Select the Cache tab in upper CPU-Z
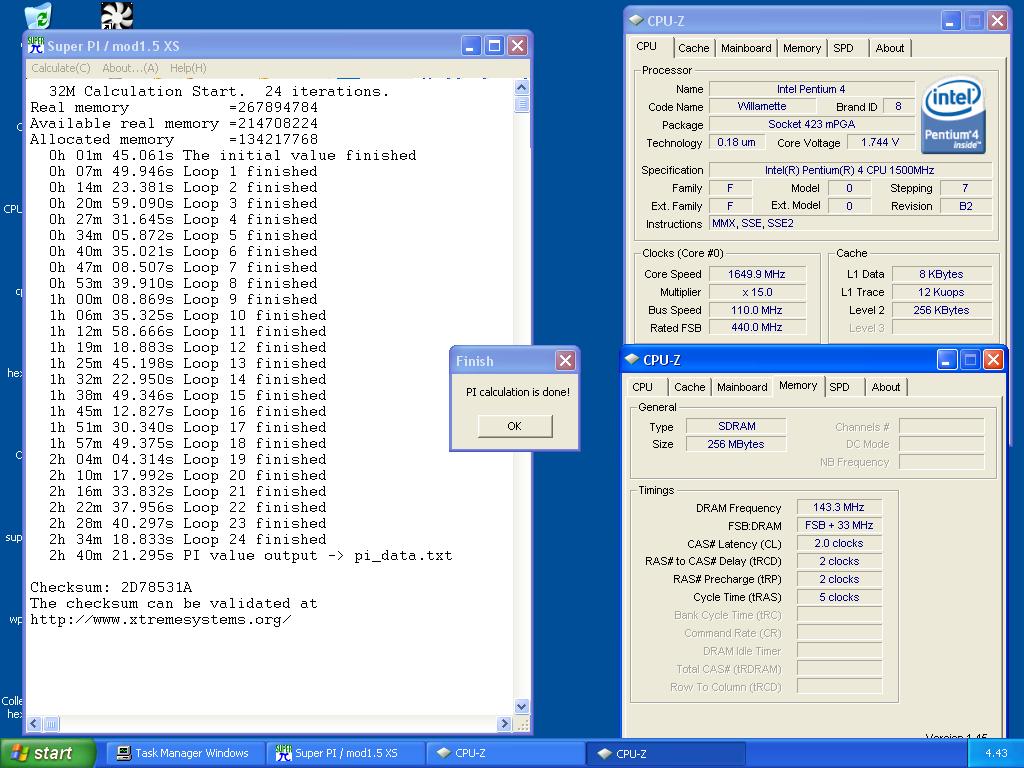Screen dimensions: 1024x768 (693, 48)
